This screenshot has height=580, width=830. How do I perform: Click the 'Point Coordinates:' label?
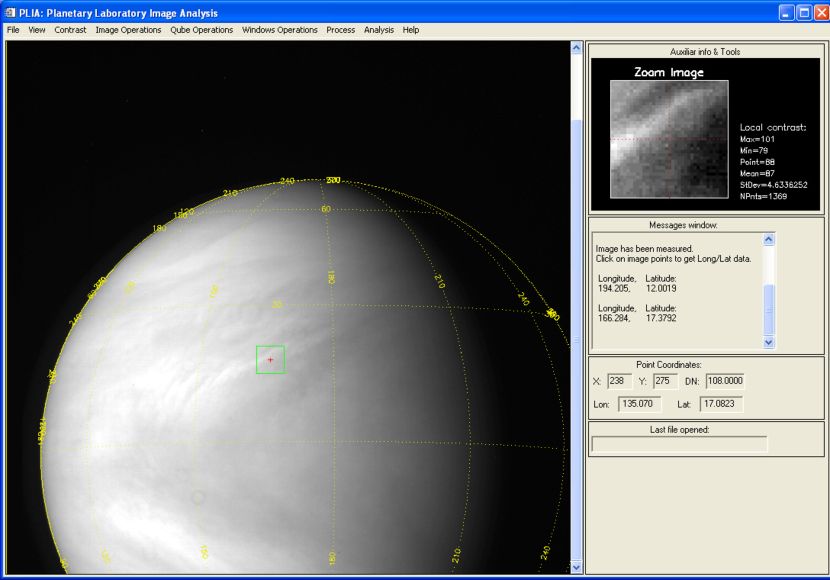point(669,365)
